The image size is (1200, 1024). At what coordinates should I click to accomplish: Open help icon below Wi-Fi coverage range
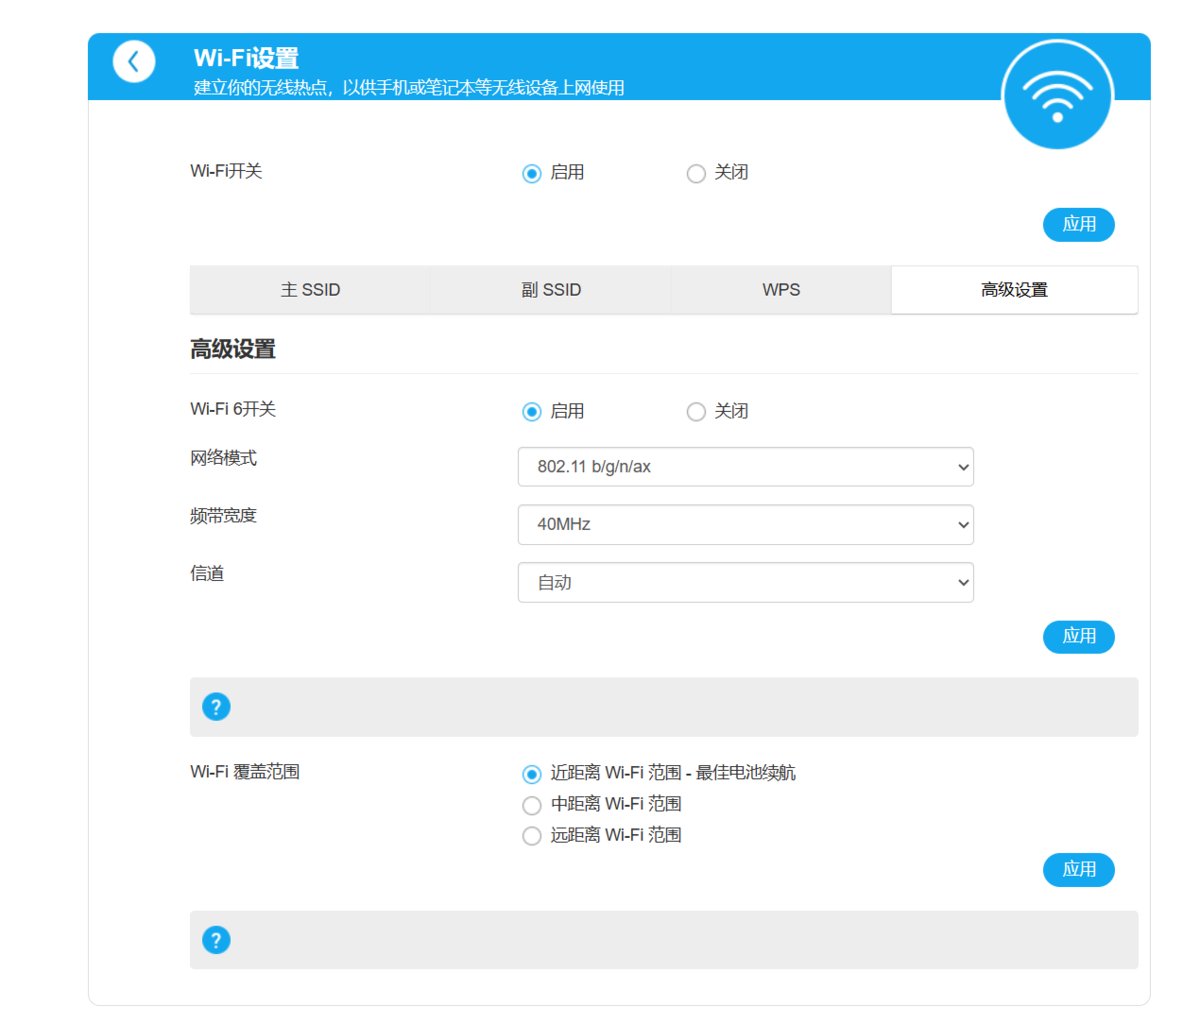click(216, 940)
